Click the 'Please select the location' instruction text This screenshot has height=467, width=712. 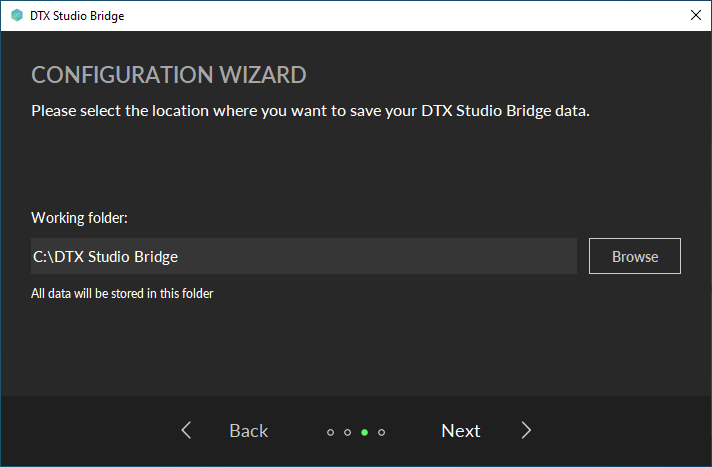tap(310, 110)
